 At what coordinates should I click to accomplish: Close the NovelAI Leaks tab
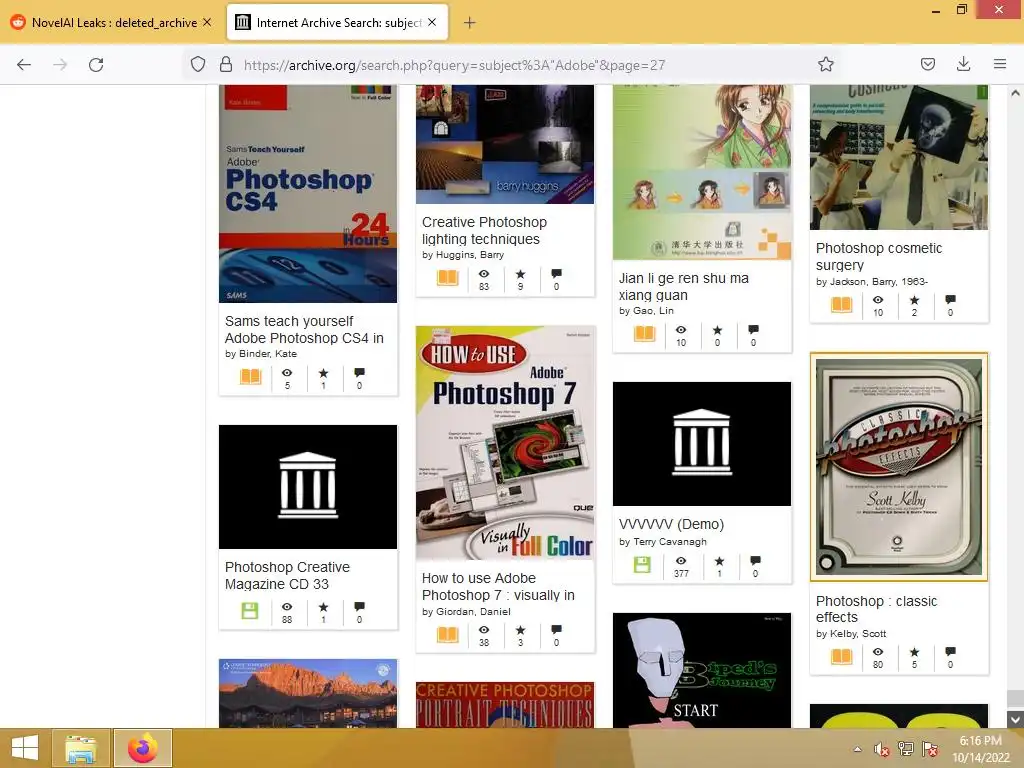(207, 22)
